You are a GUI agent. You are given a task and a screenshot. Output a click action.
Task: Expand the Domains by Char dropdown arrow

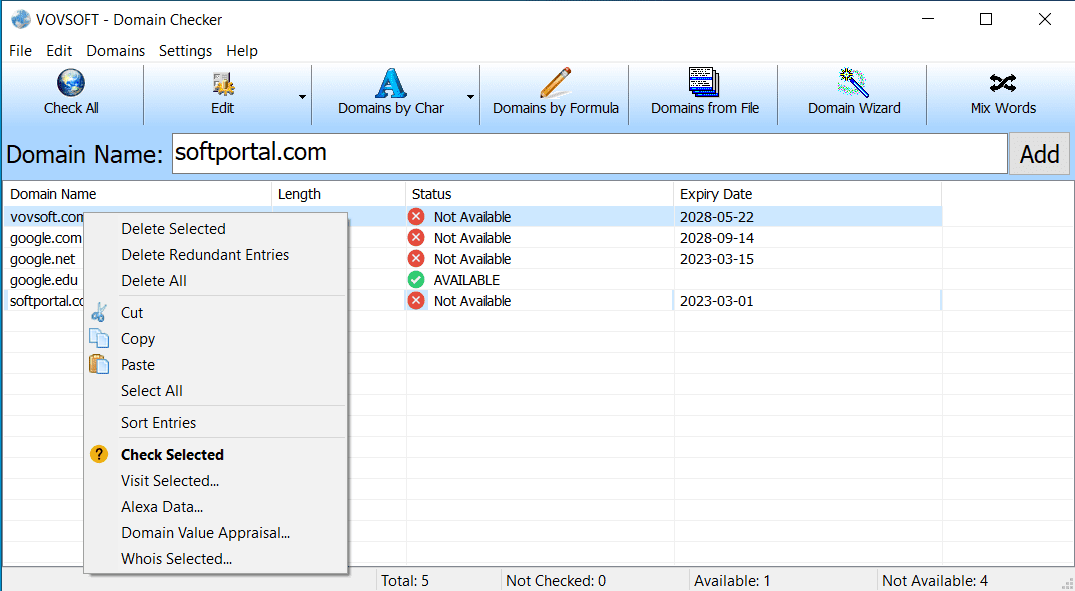pos(470,97)
